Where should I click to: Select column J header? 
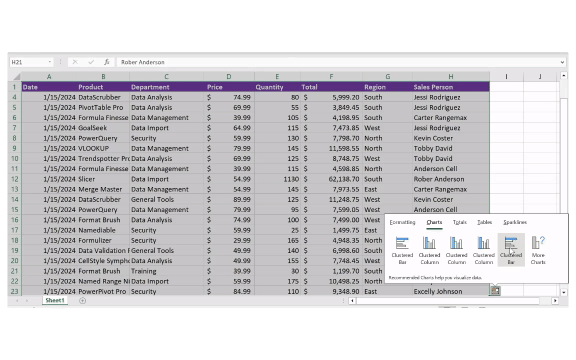(540, 77)
